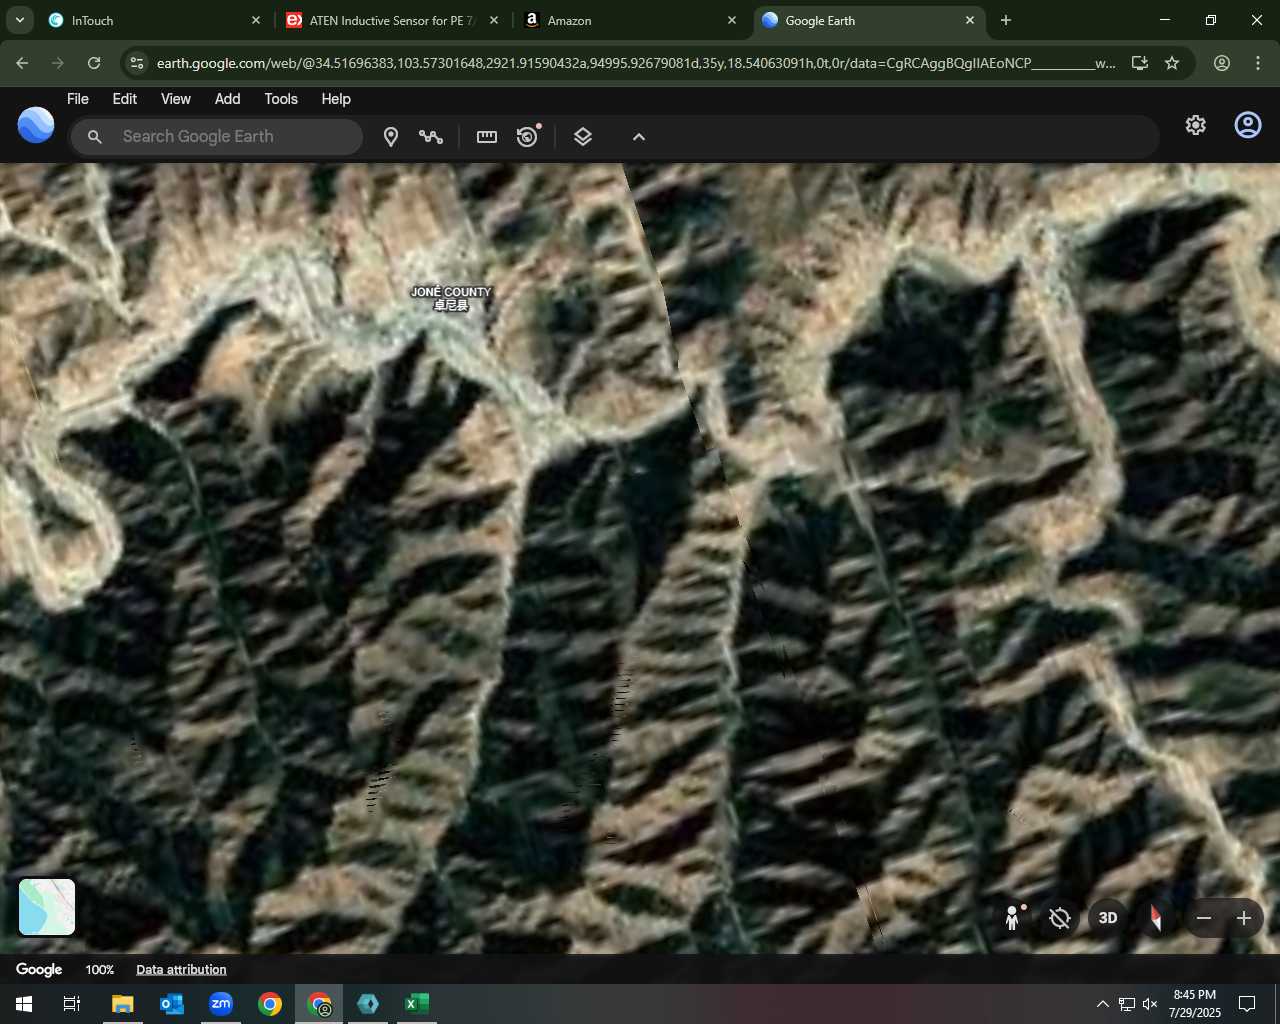Select the draw path or polygon tool
The height and width of the screenshot is (1024, 1280).
431,137
